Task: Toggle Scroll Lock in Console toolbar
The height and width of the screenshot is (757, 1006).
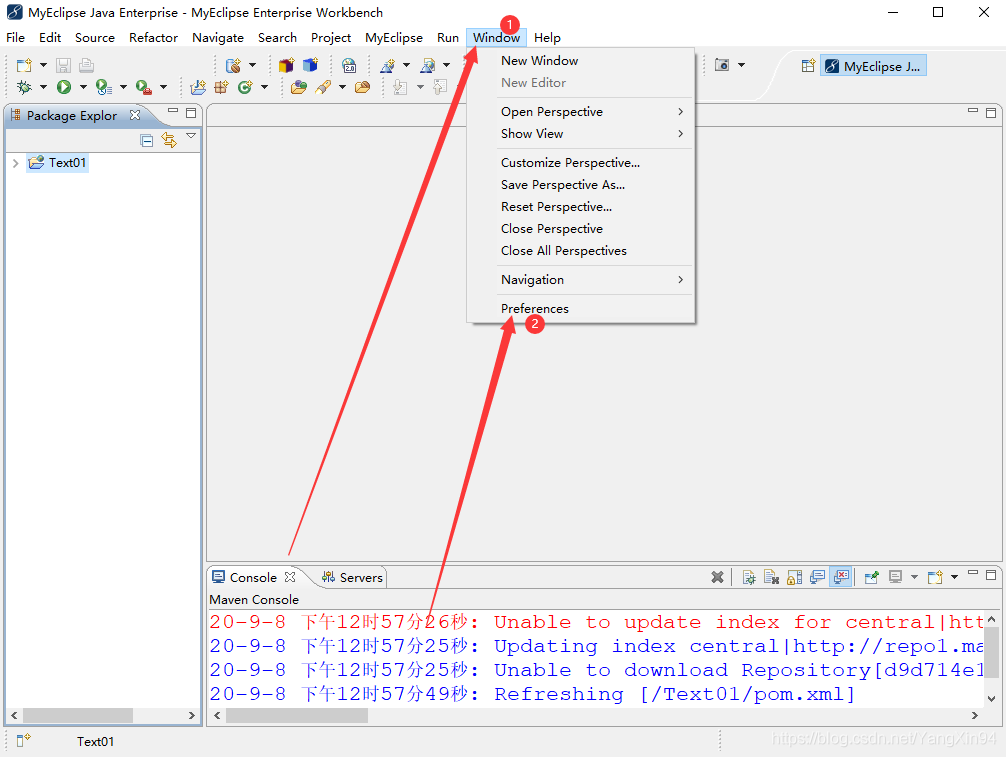Action: tap(794, 577)
